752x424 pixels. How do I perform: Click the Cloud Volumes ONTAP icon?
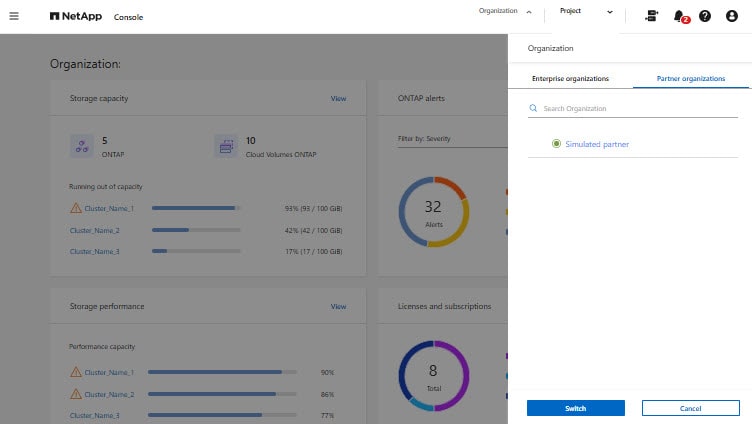point(226,146)
